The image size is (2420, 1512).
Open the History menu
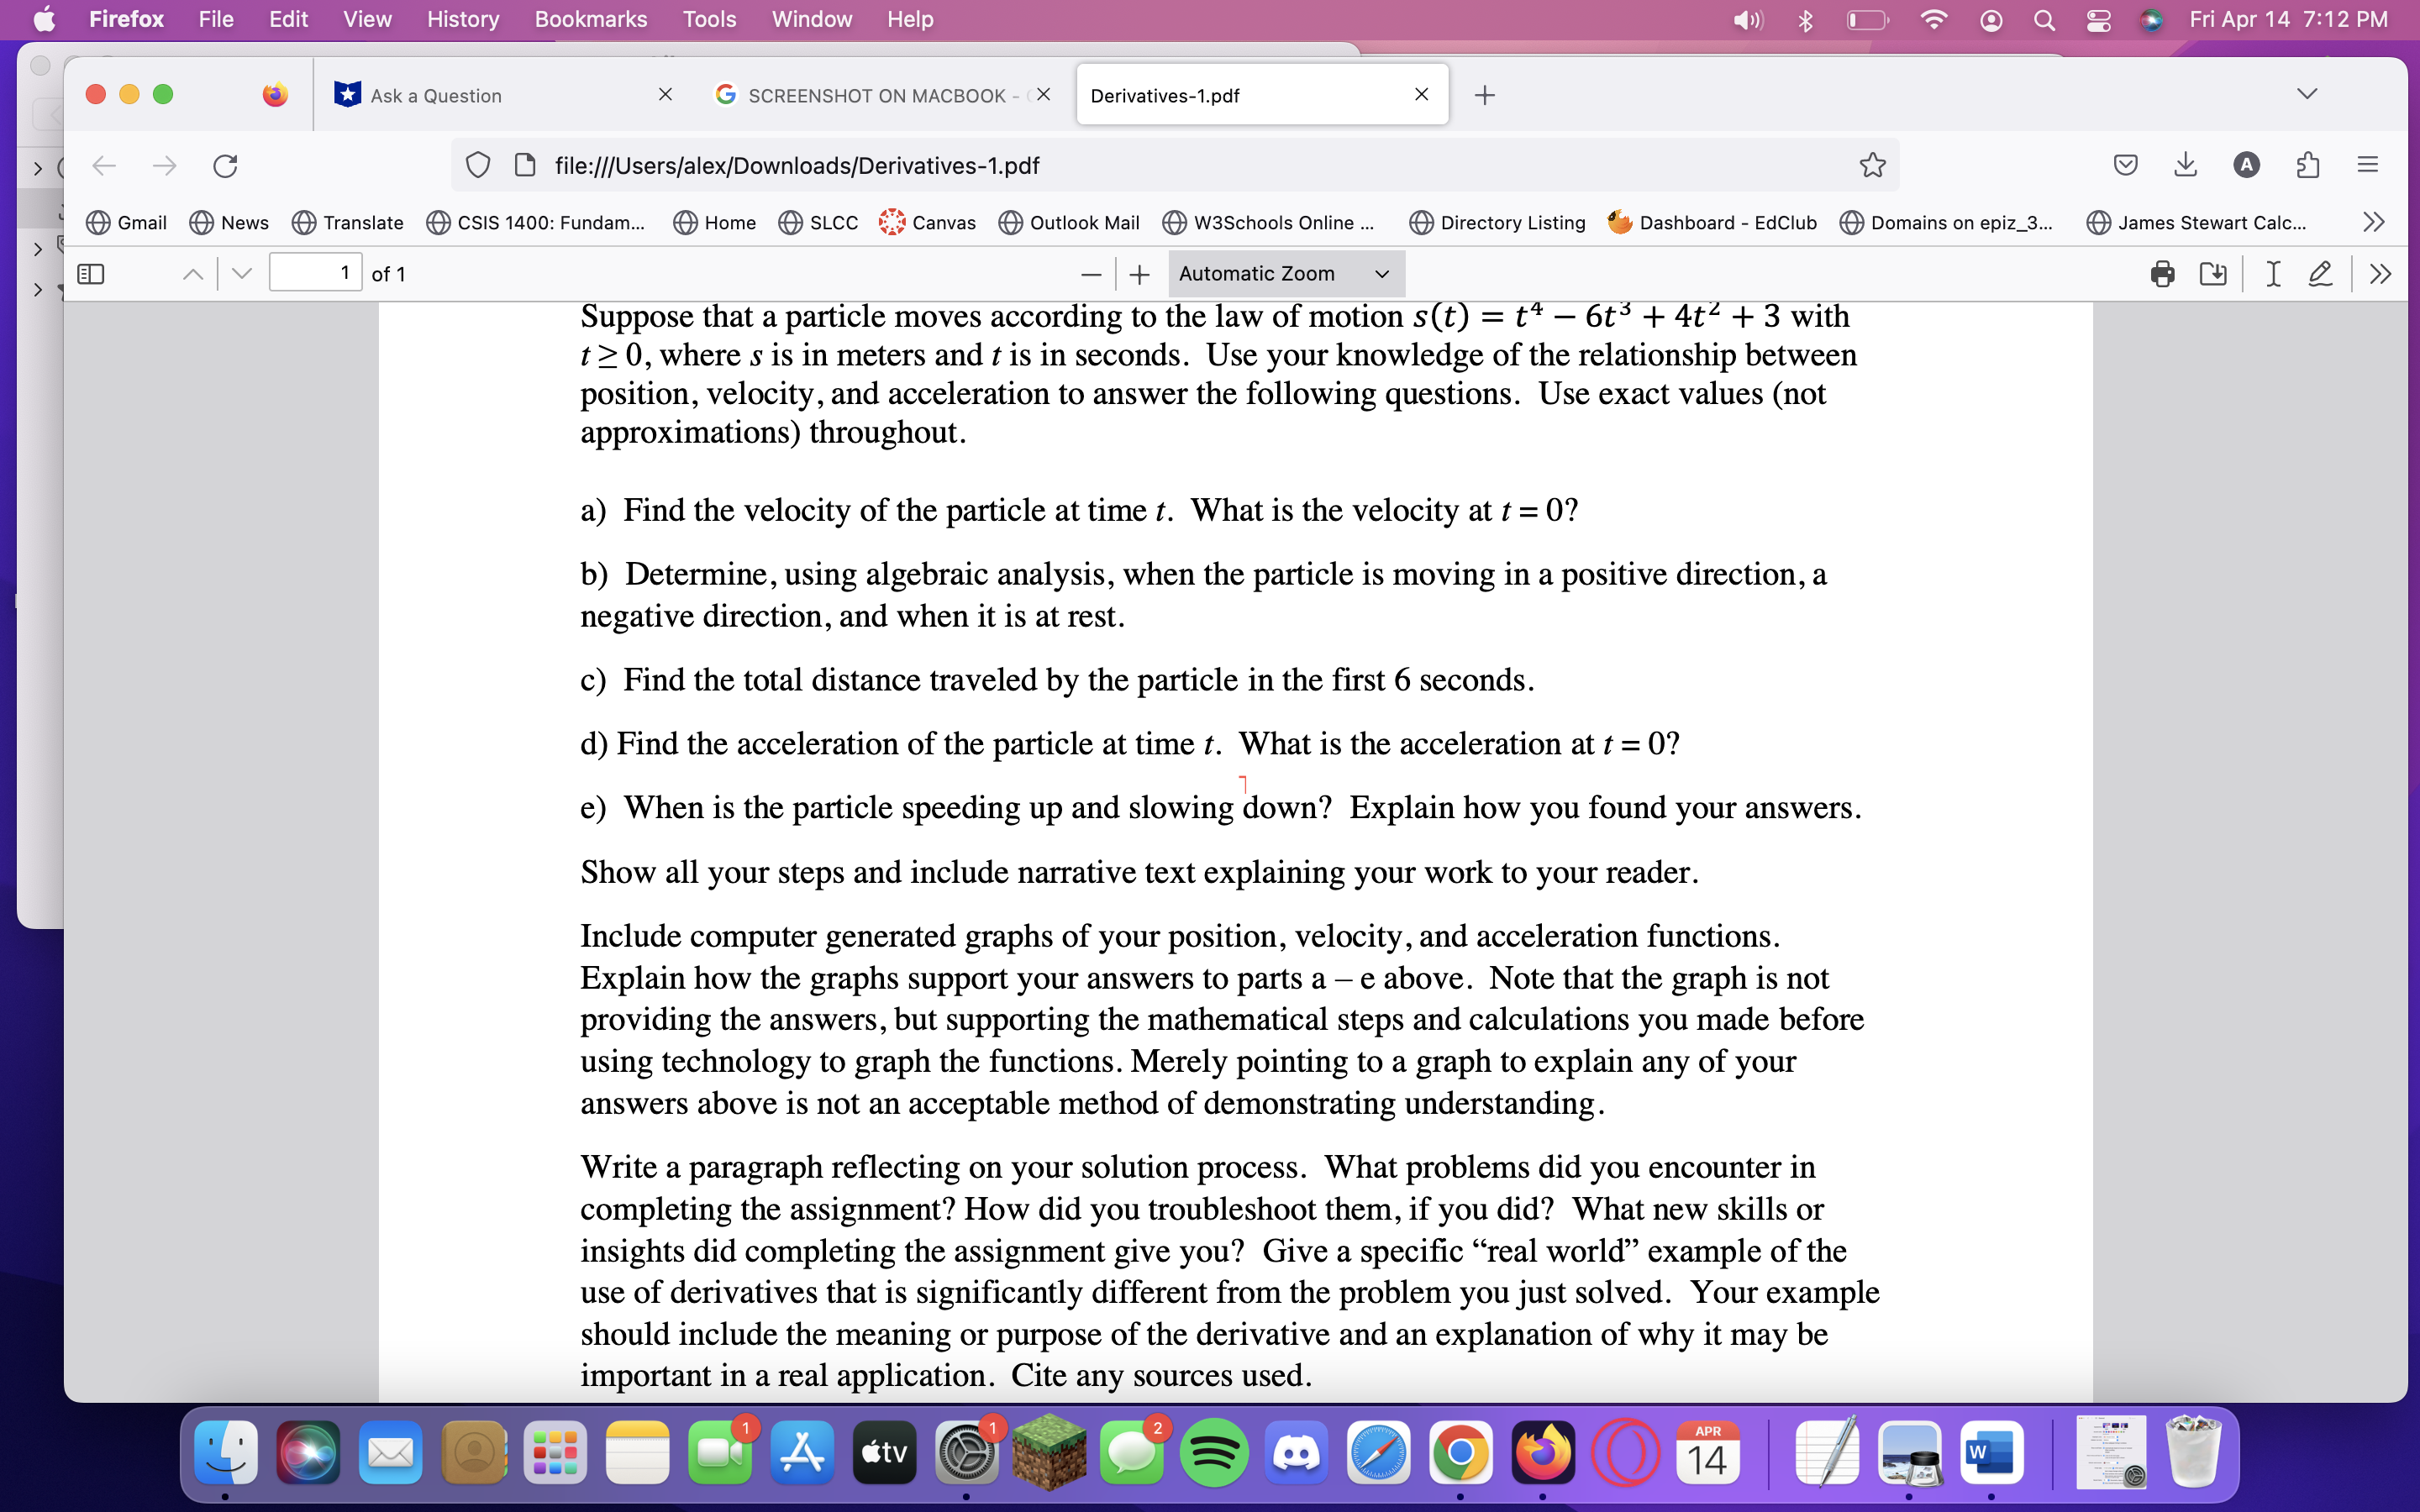(461, 19)
